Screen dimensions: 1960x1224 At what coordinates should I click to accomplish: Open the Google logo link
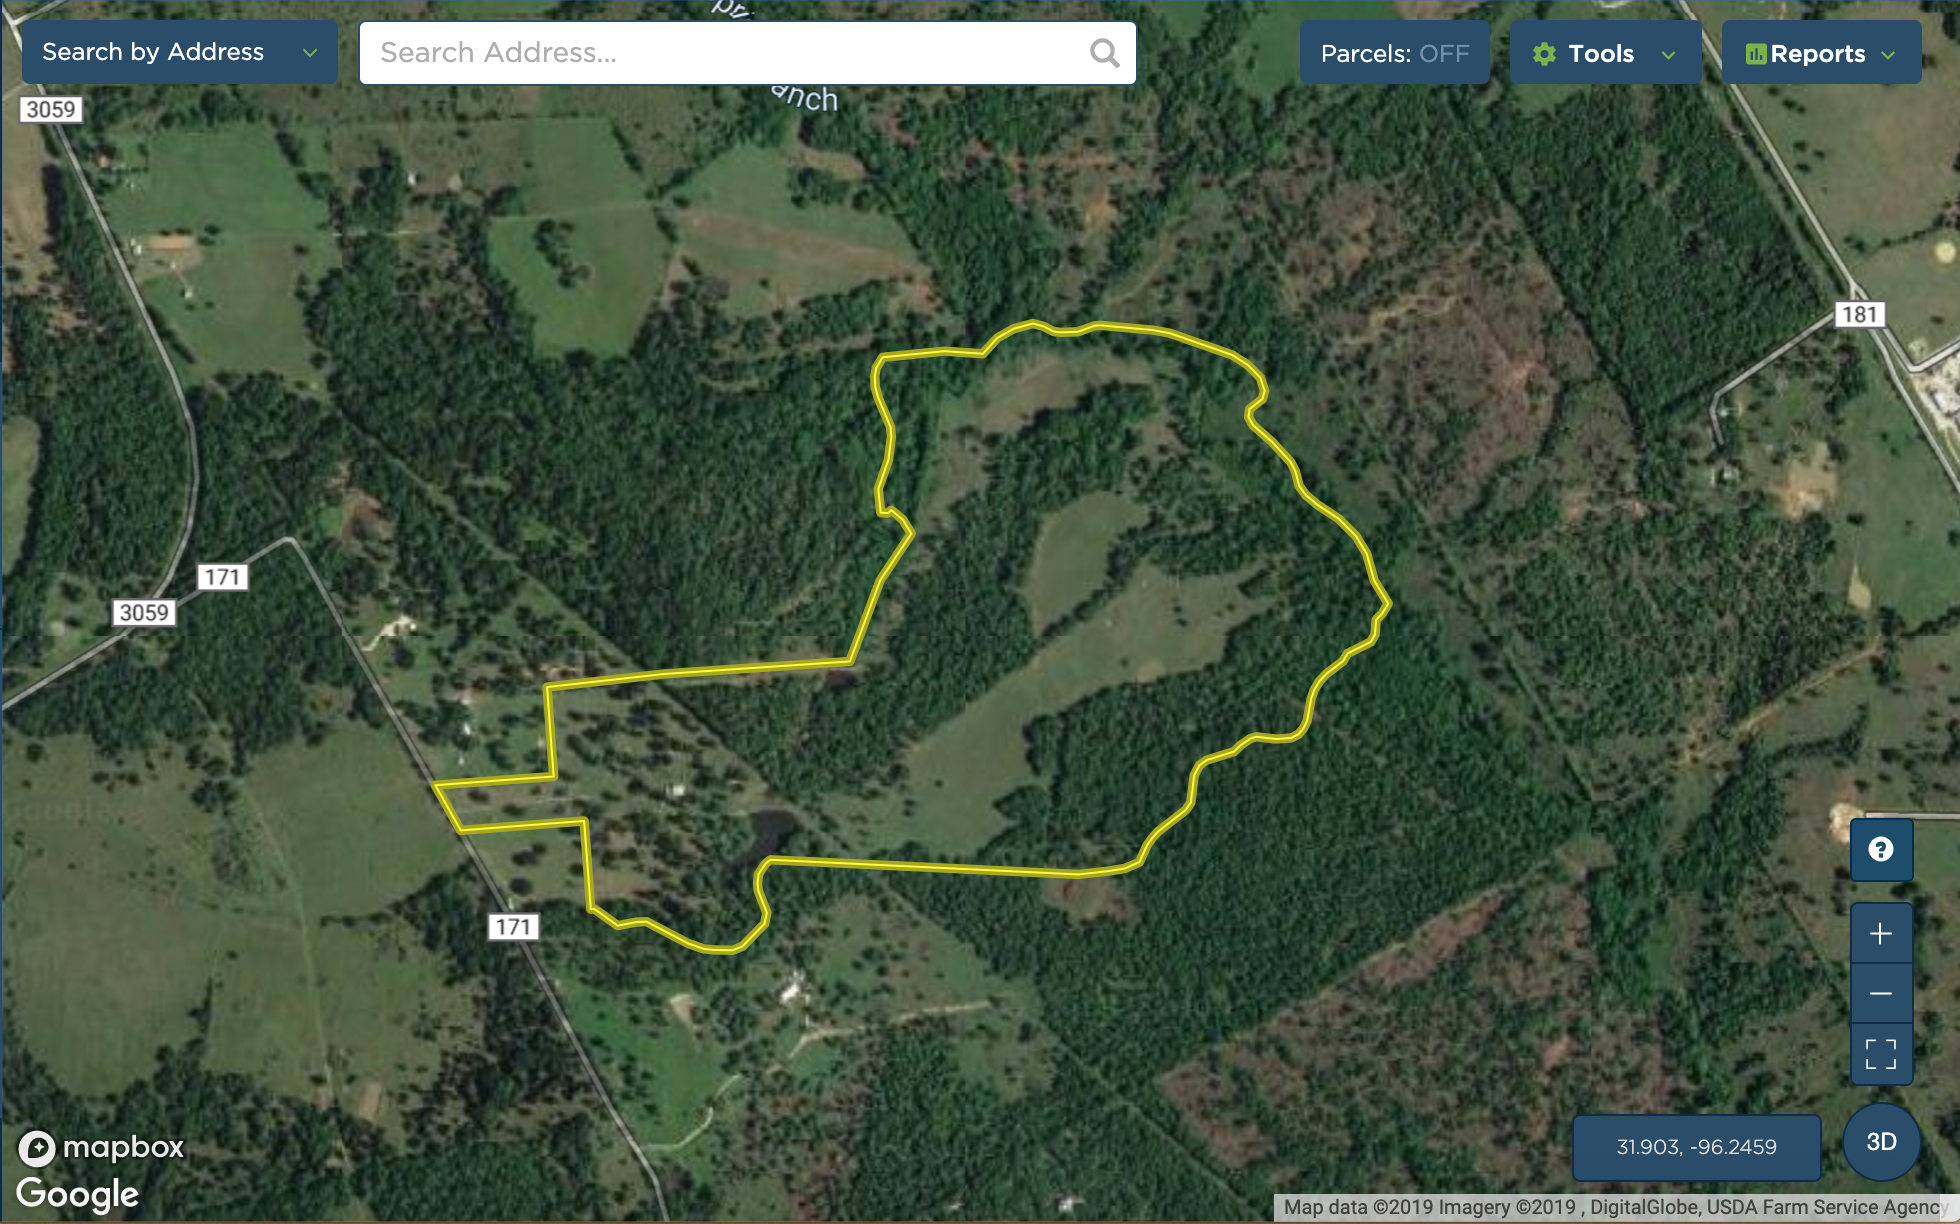click(78, 1194)
